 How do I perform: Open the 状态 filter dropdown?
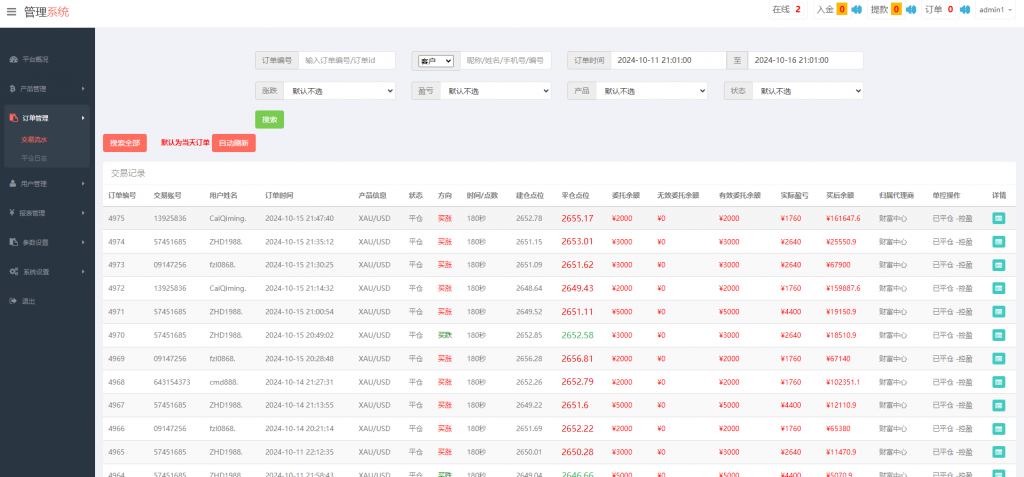click(808, 91)
